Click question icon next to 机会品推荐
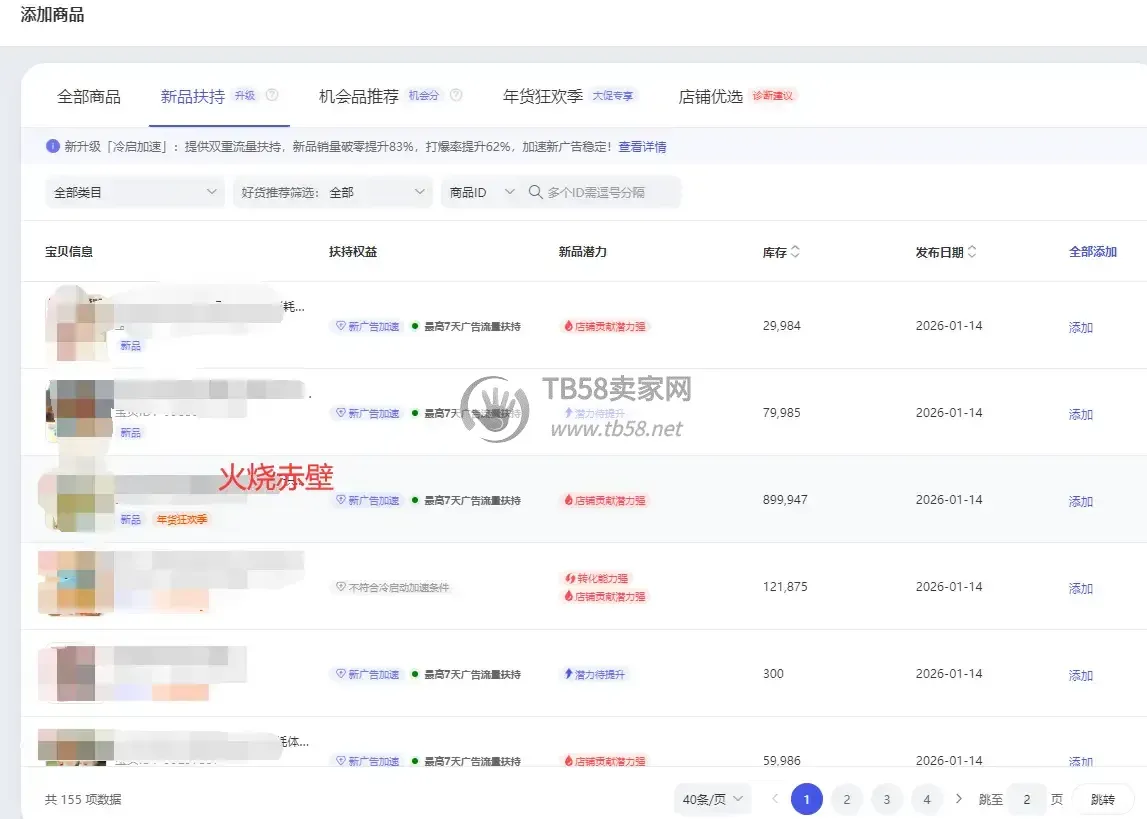Viewport: 1147px width, 819px height. (x=456, y=95)
